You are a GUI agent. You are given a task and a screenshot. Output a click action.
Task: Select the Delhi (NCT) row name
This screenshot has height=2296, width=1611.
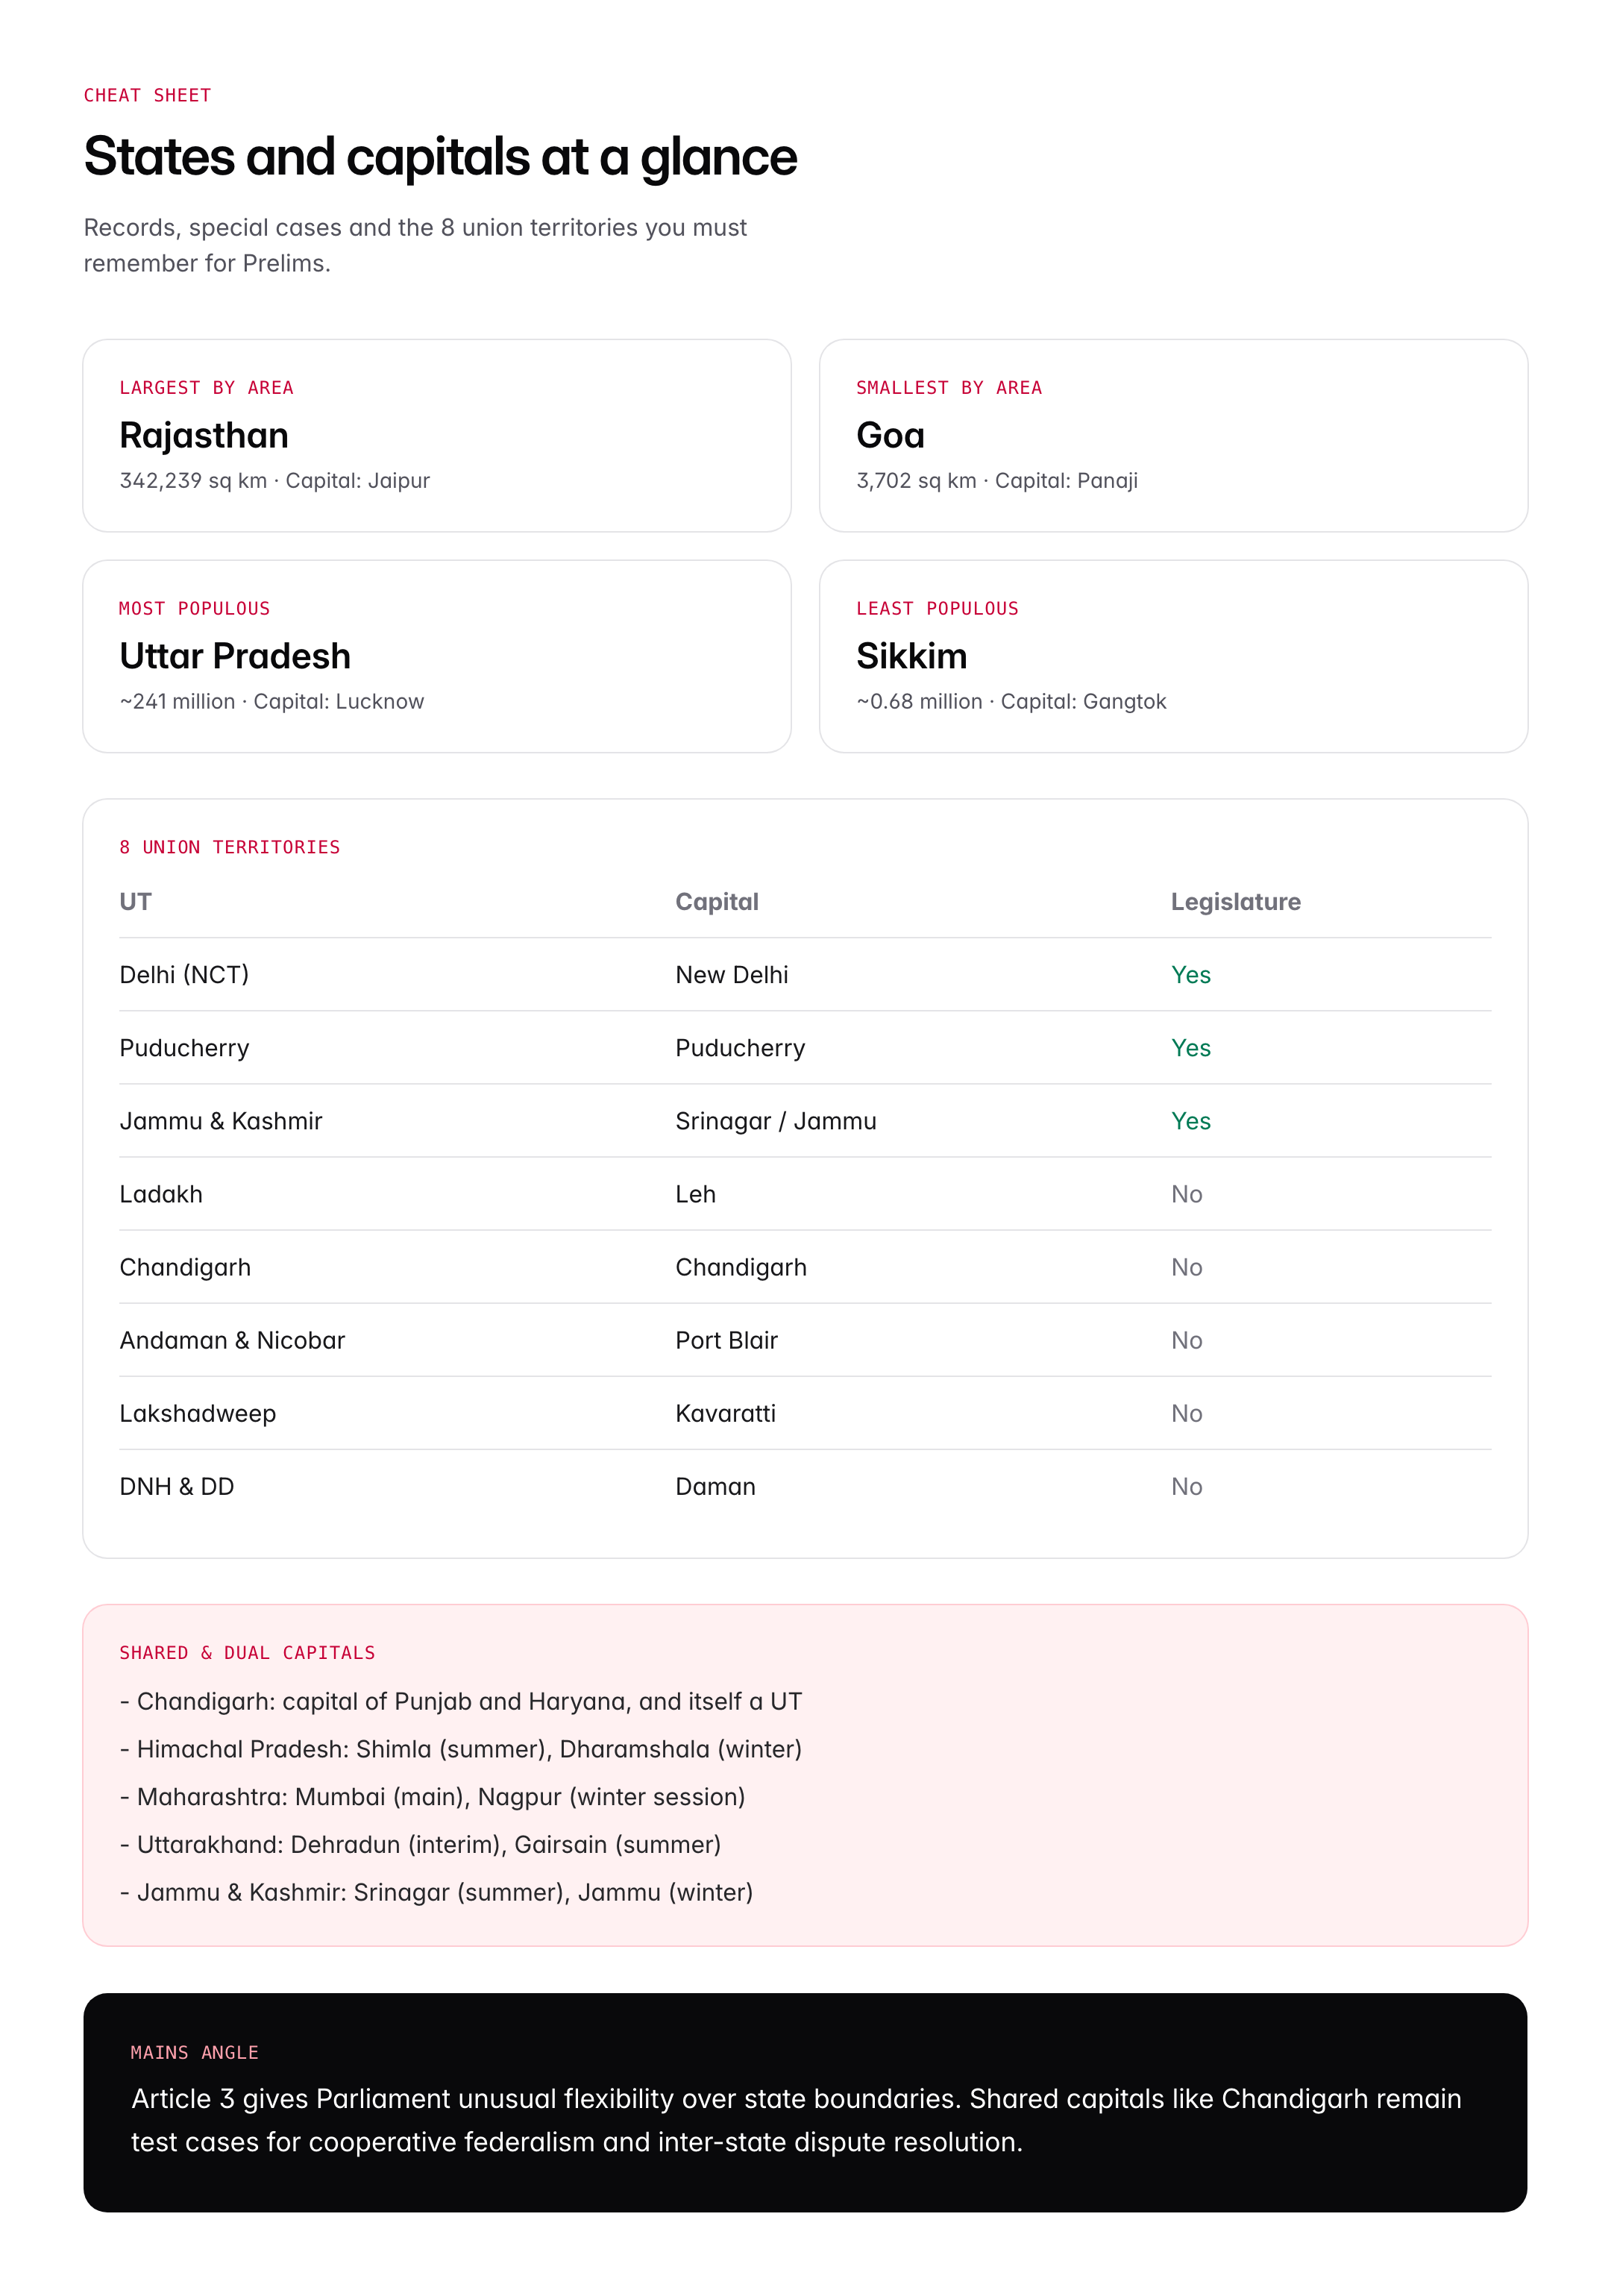184,975
